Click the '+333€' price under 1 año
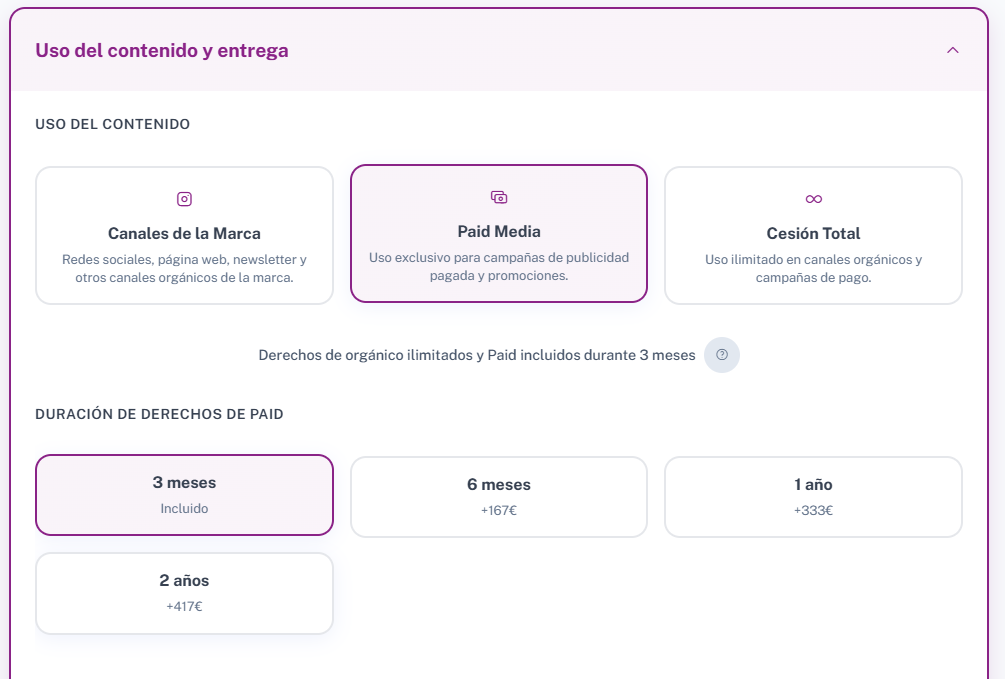This screenshot has height=679, width=1005. point(813,510)
